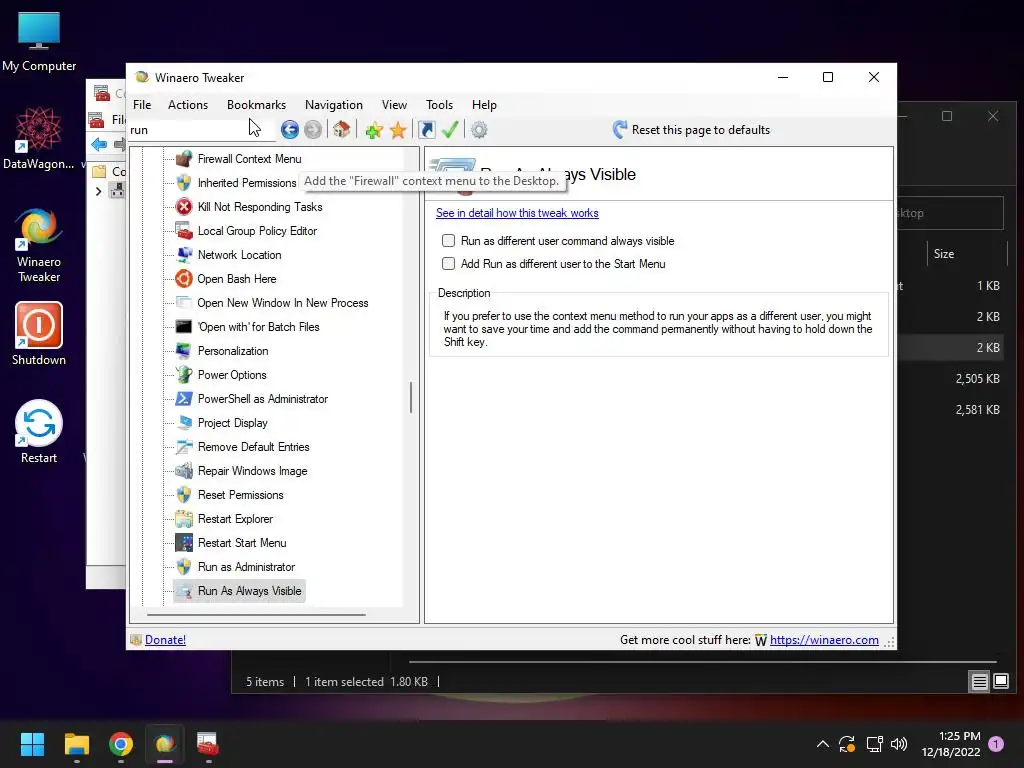The height and width of the screenshot is (768, 1024).
Task: Open the Help menu
Action: (484, 104)
